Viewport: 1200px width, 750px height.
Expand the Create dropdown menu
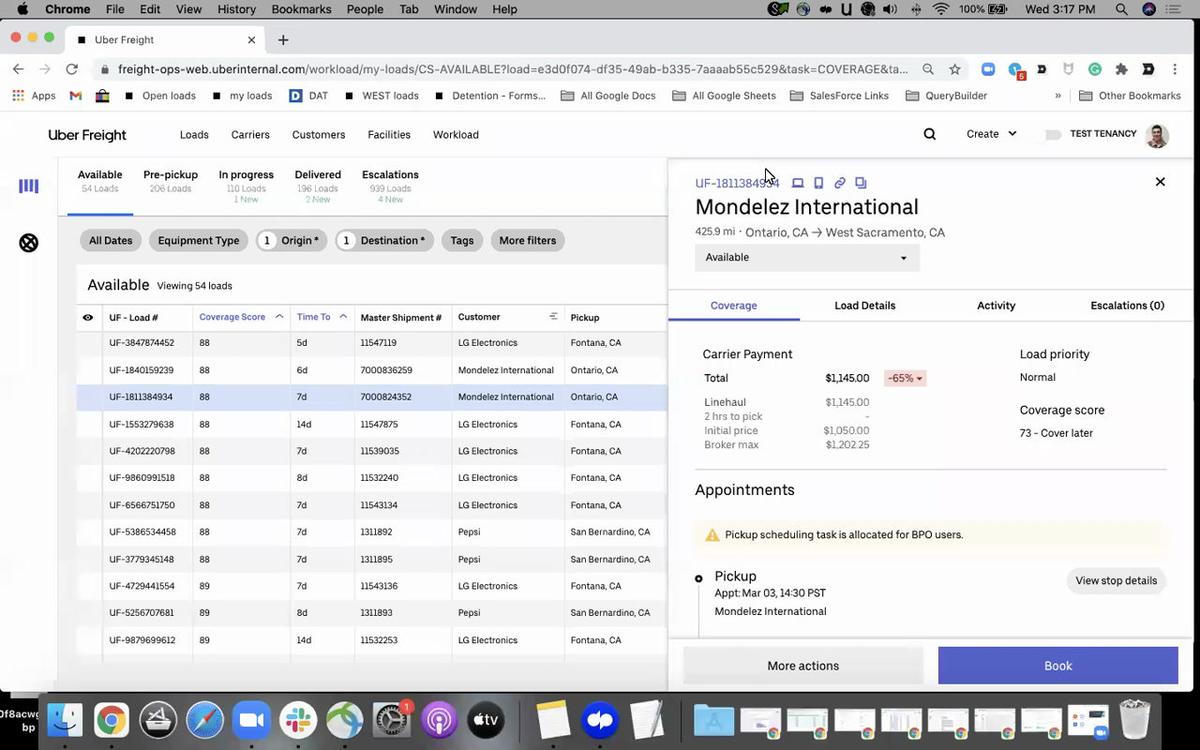[991, 134]
